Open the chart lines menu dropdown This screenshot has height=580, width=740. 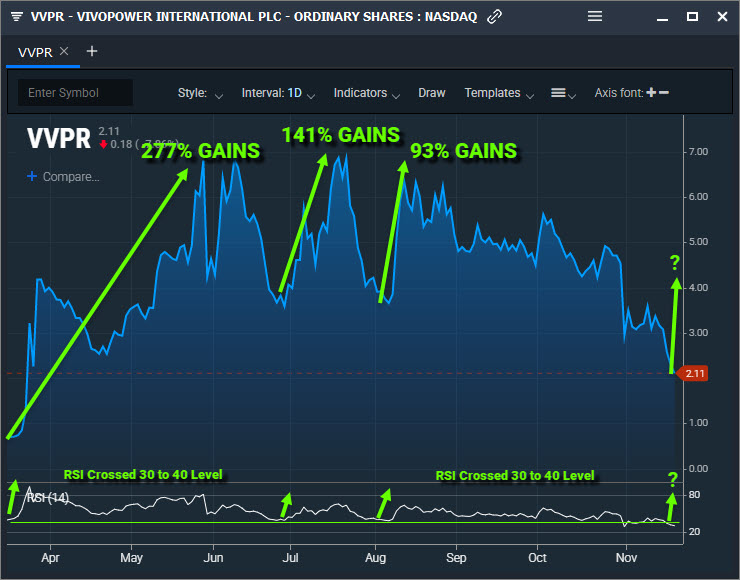coord(564,93)
